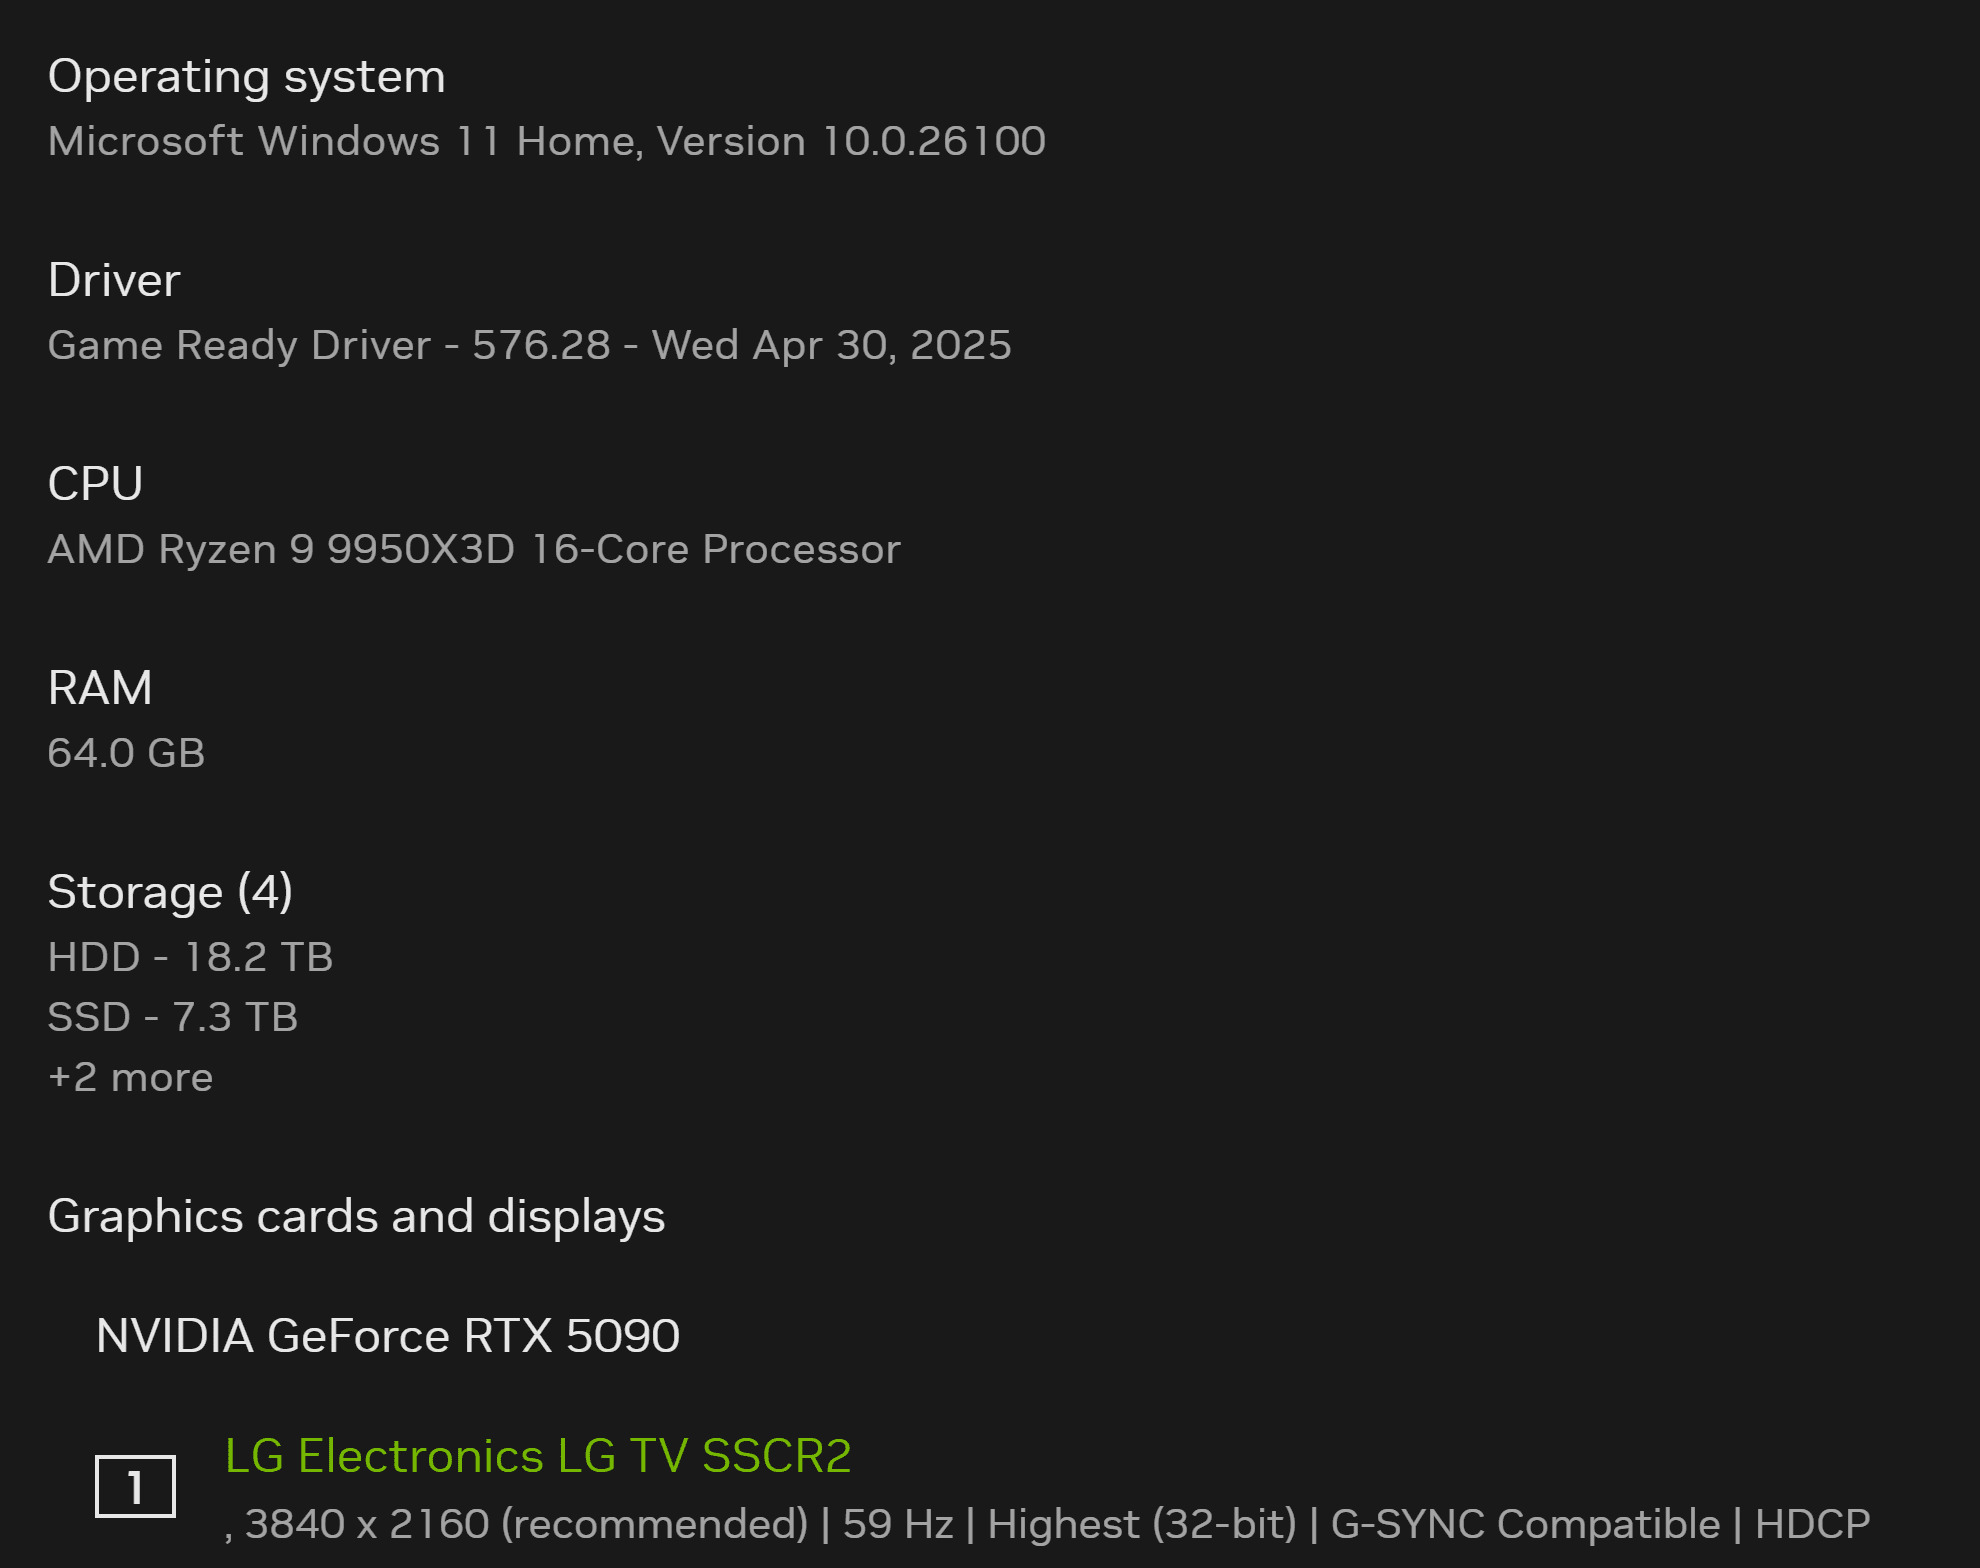Open the LG Electronics LG TV SSCR2 link

point(538,1455)
